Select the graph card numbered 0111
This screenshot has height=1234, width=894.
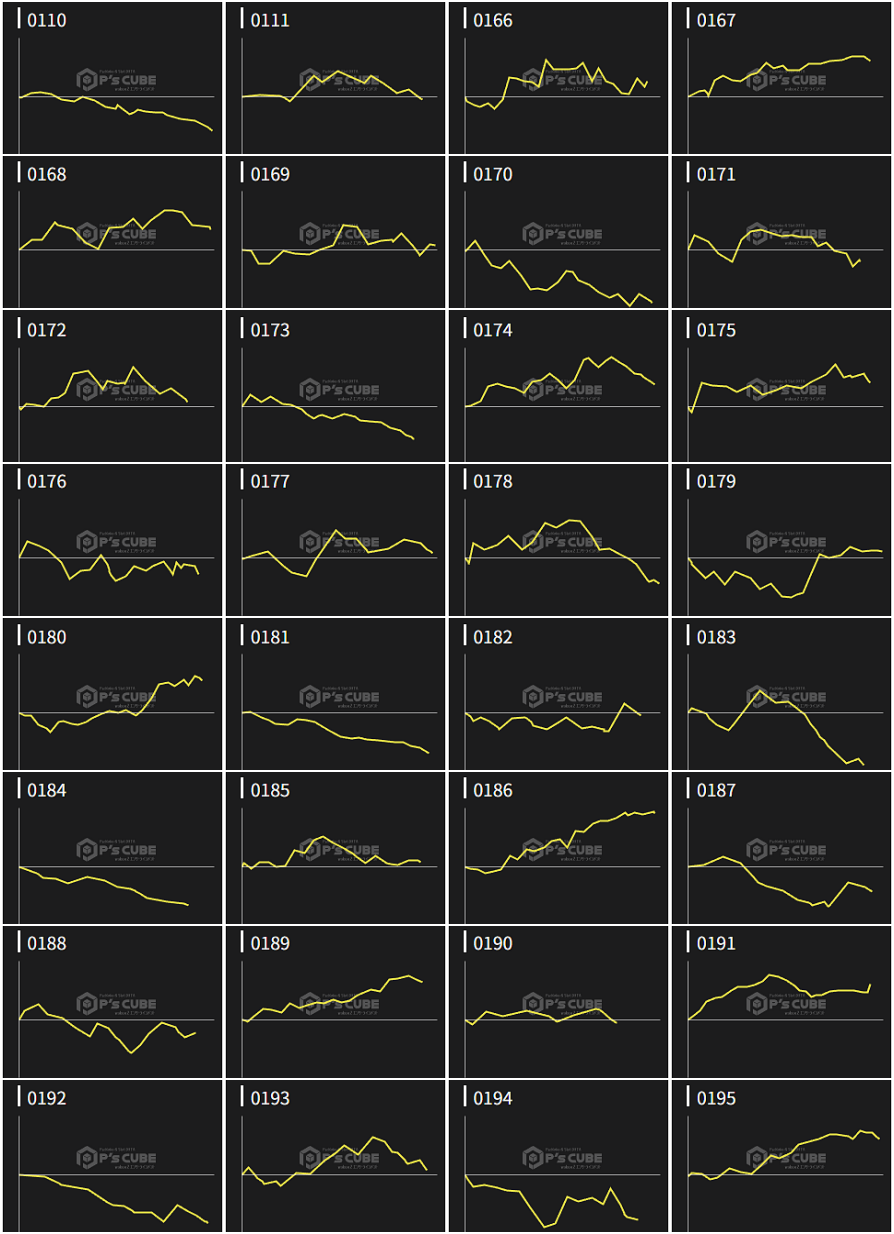pos(335,78)
